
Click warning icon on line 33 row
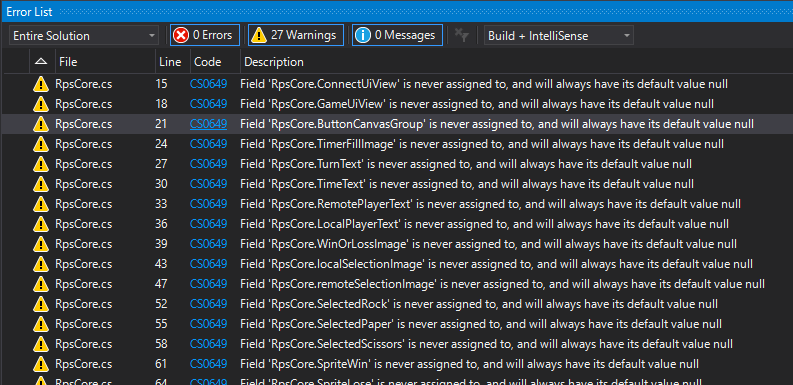coord(41,204)
